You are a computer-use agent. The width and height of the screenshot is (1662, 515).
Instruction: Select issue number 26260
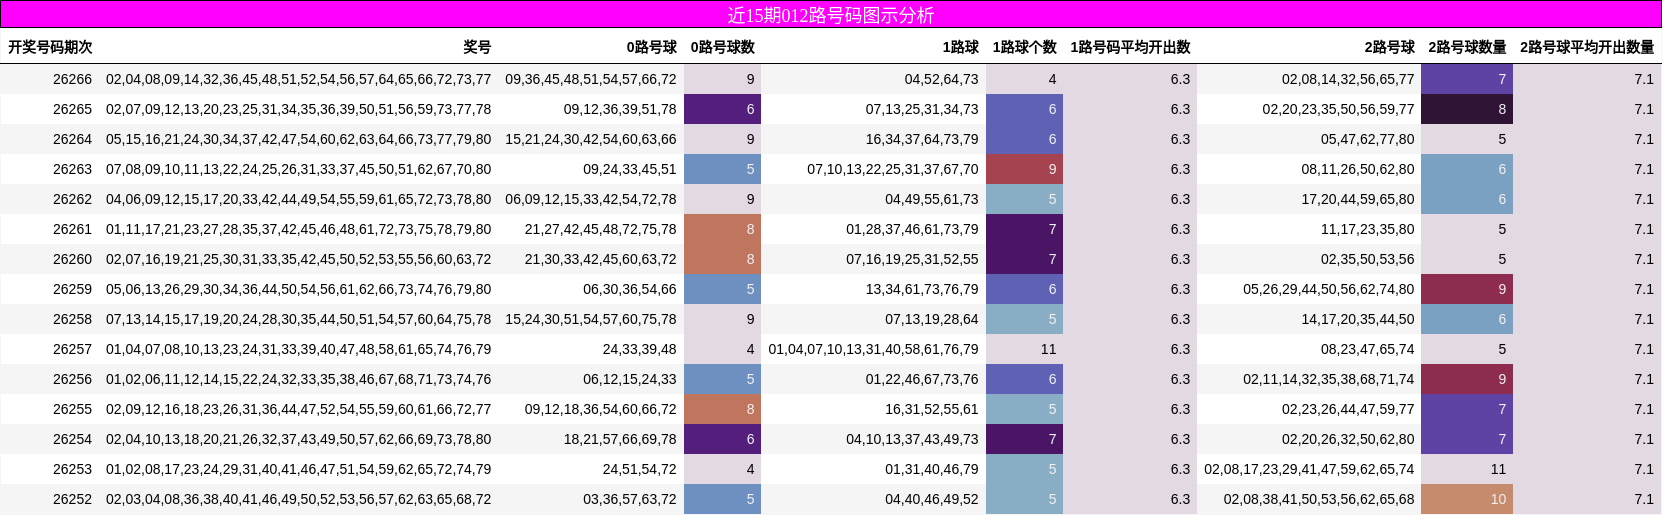[x=72, y=259]
